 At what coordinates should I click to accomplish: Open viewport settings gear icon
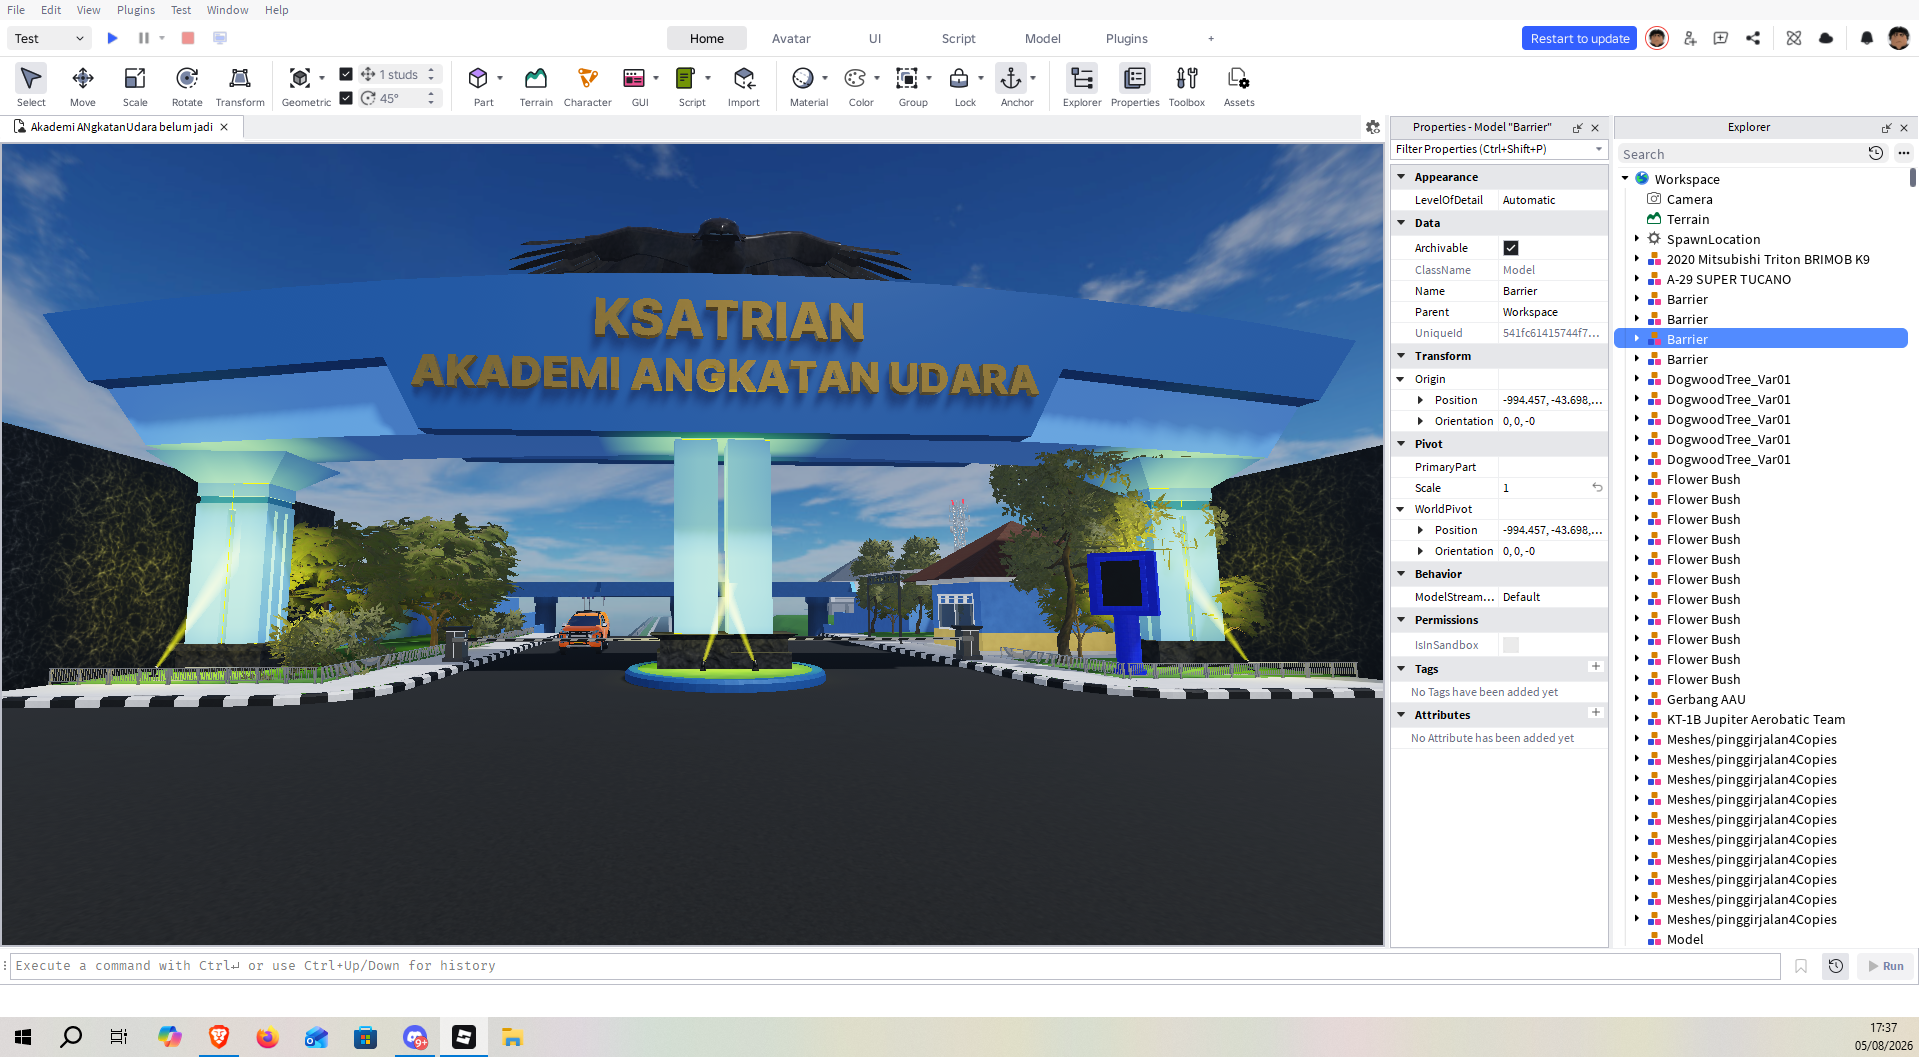[1373, 127]
